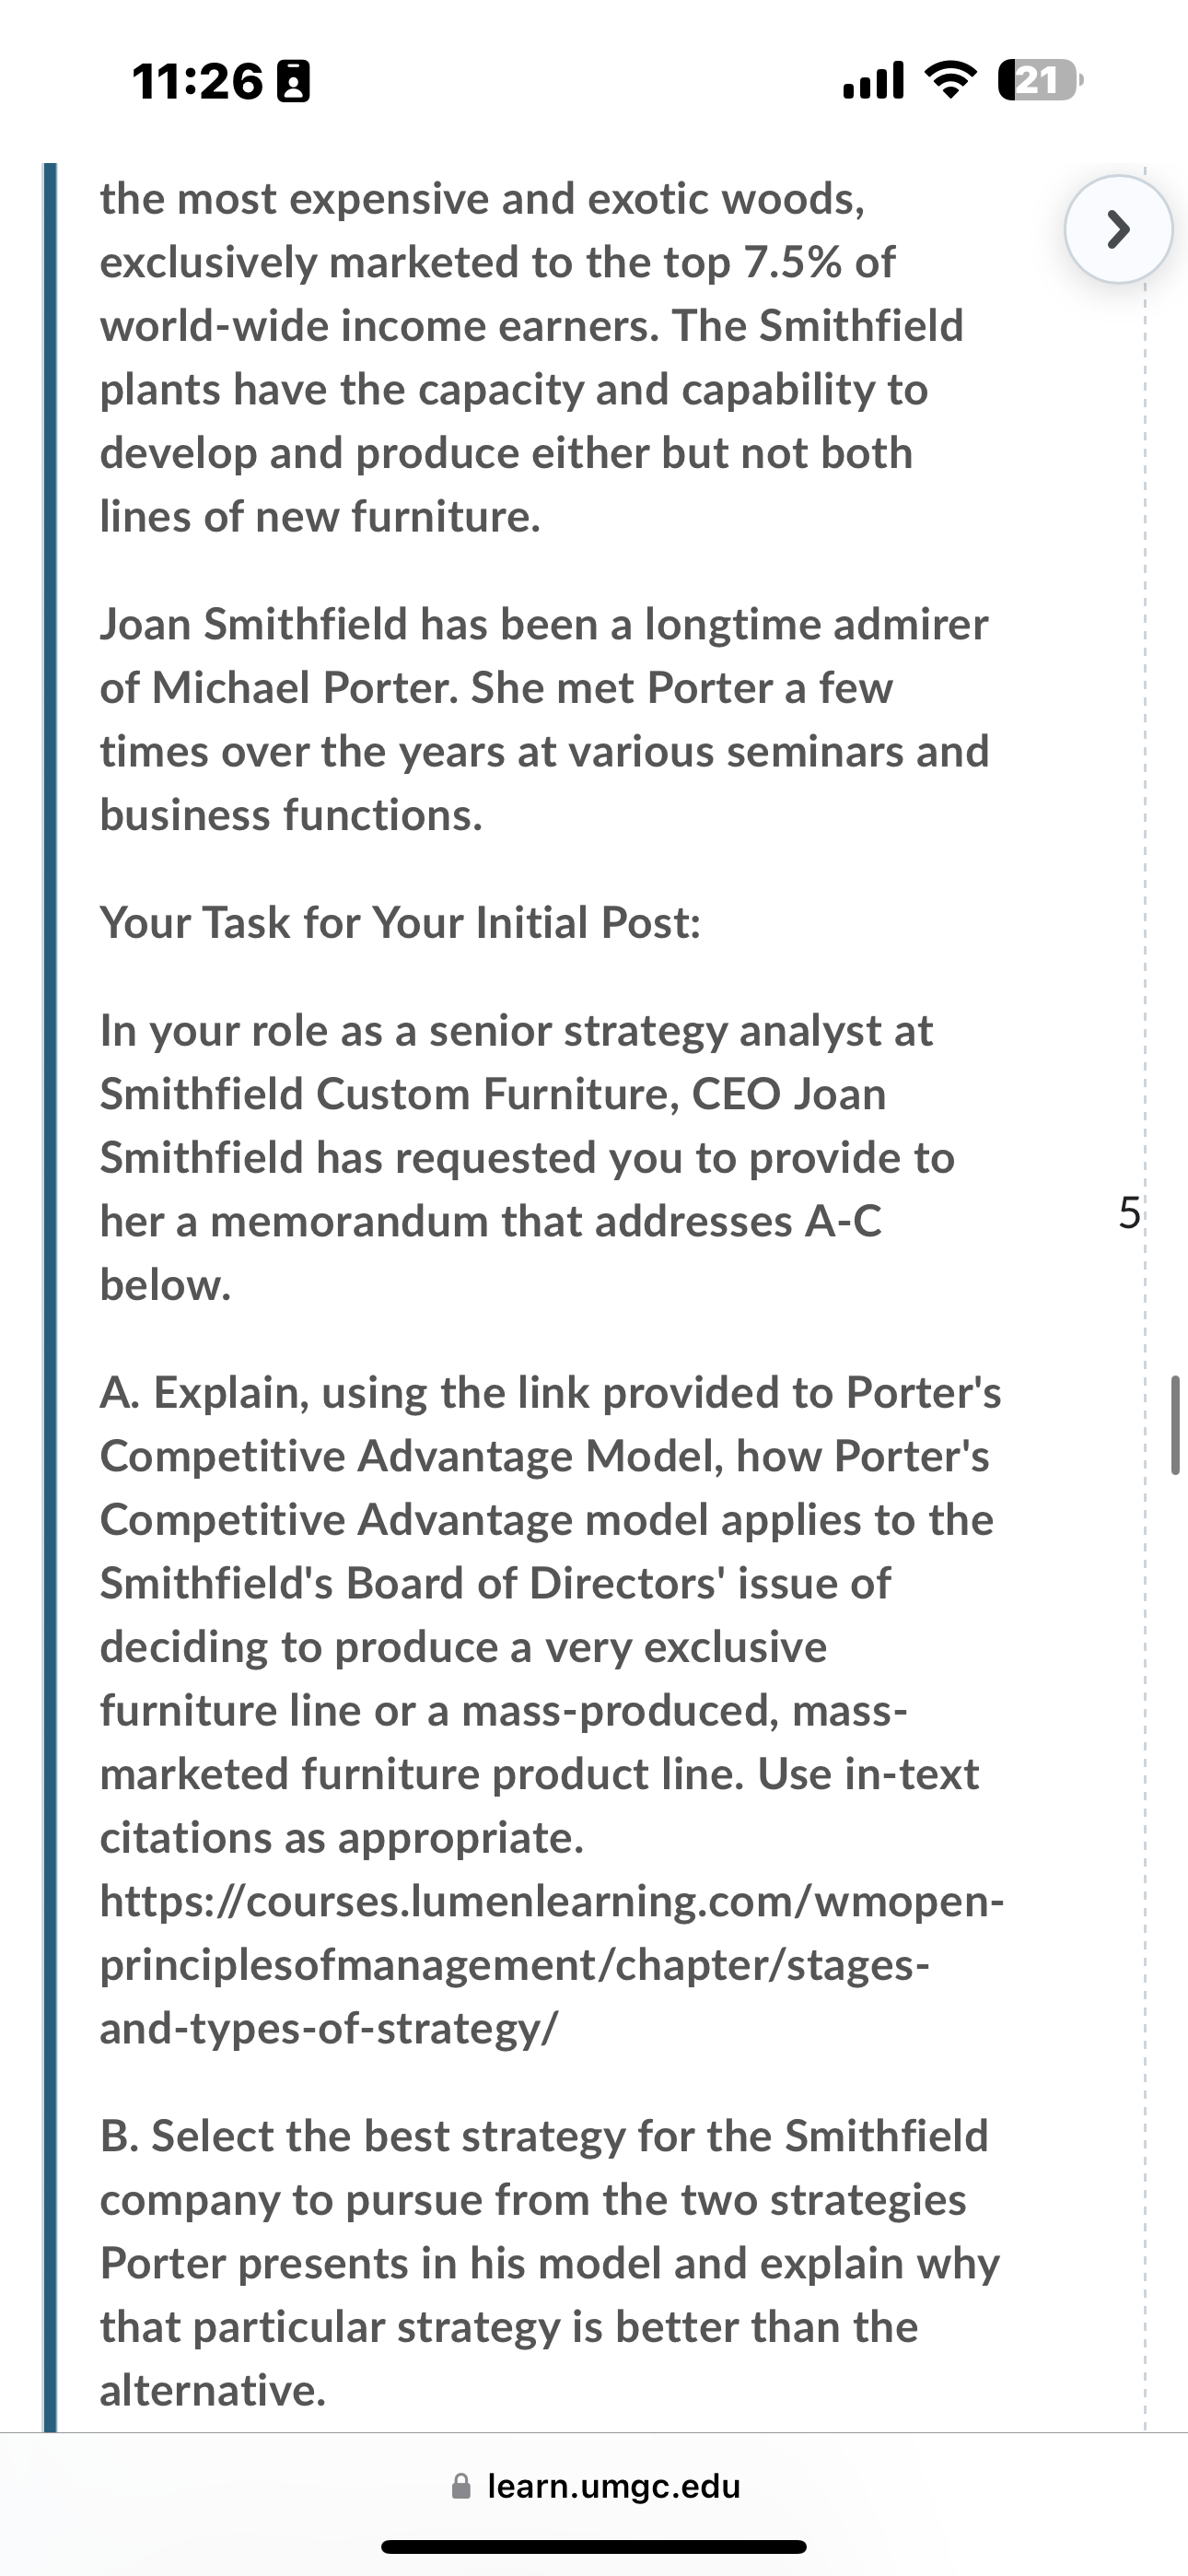Tap the next page chevron button

(1118, 230)
